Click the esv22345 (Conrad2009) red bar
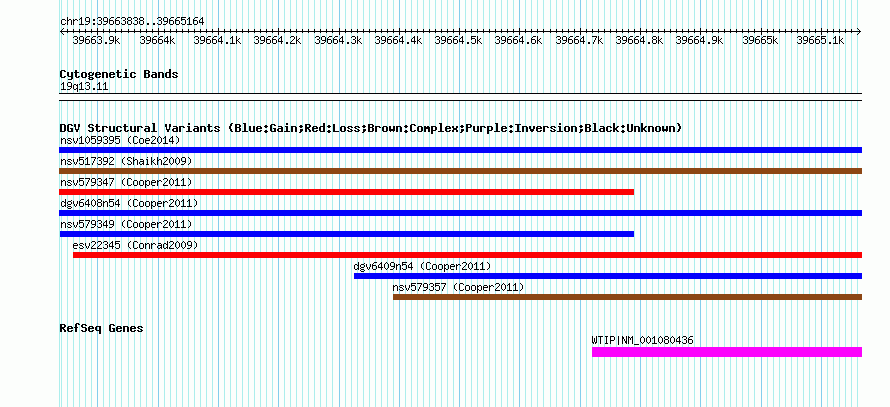The height and width of the screenshot is (407, 890). pos(467,255)
